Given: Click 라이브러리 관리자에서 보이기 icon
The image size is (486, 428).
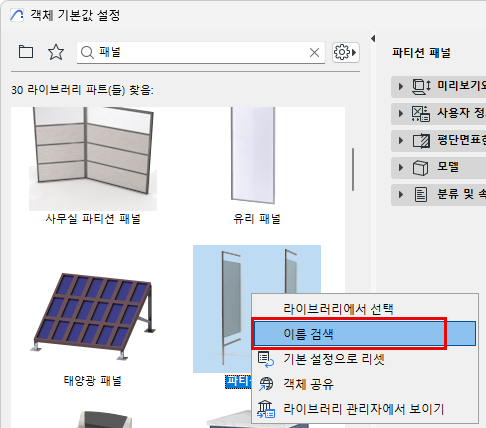Looking at the screenshot, I should click(x=266, y=409).
